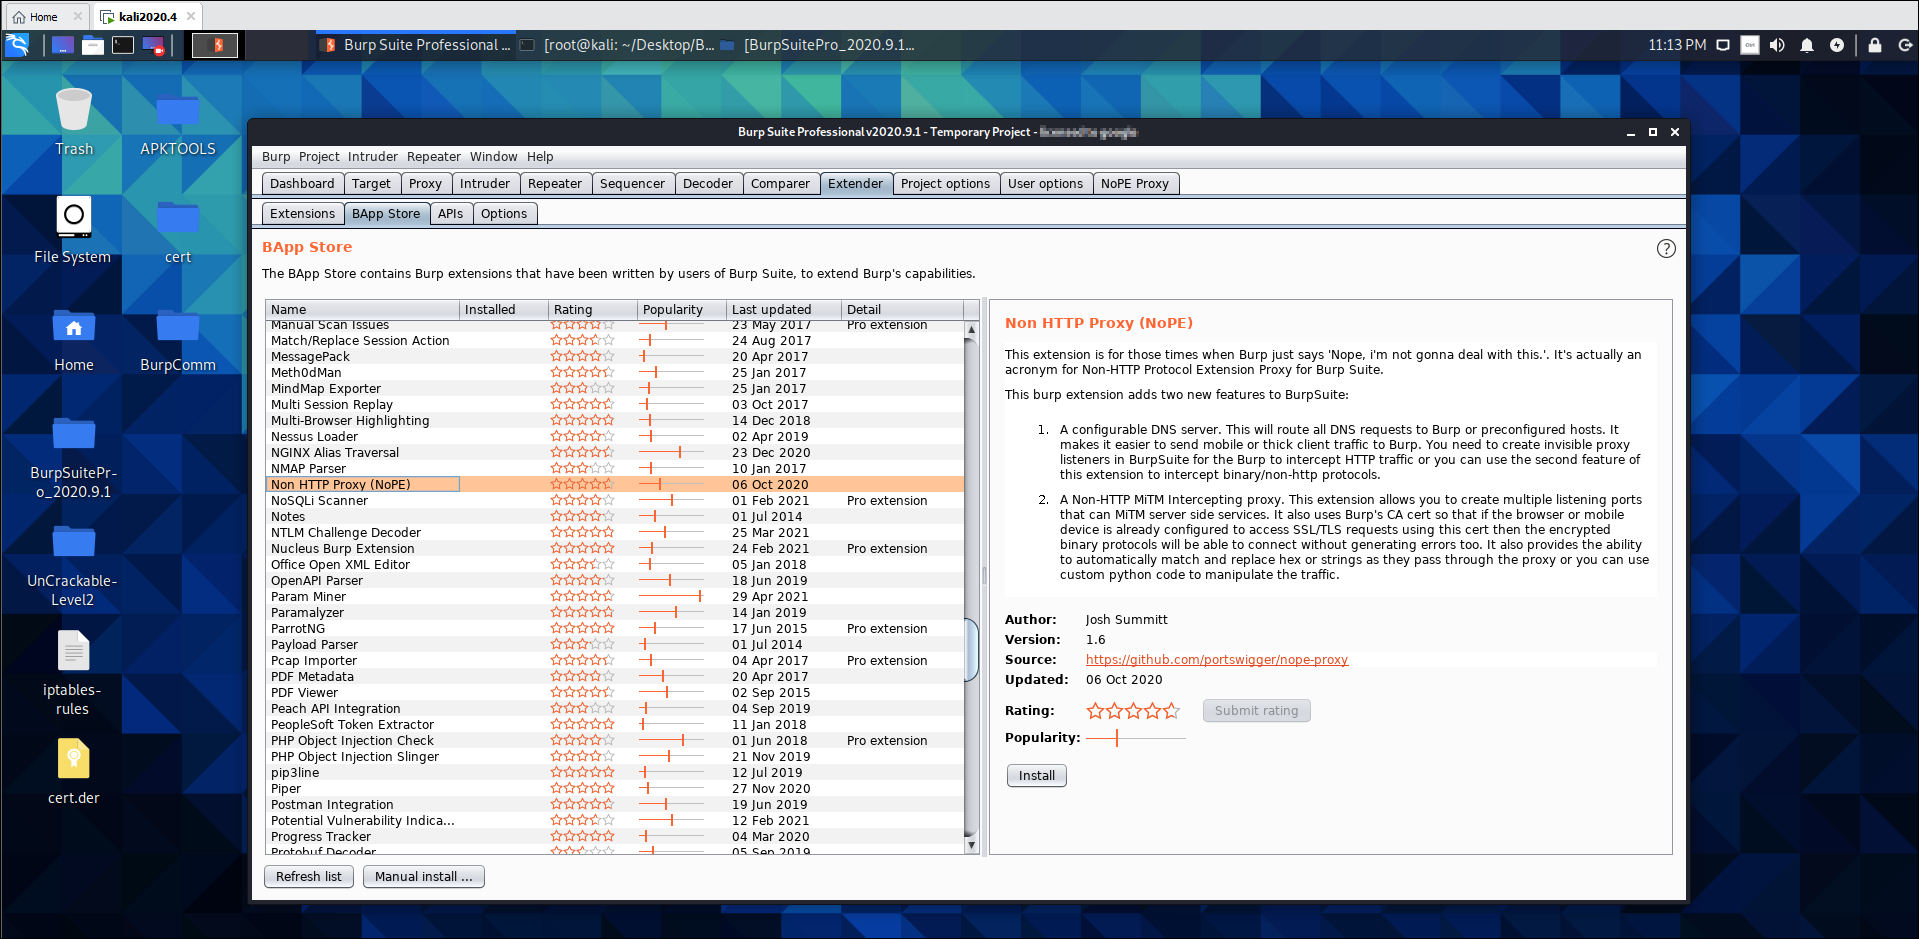The height and width of the screenshot is (939, 1919).
Task: Click the Burp workspace thumbnail in the panel
Action: pos(215,45)
